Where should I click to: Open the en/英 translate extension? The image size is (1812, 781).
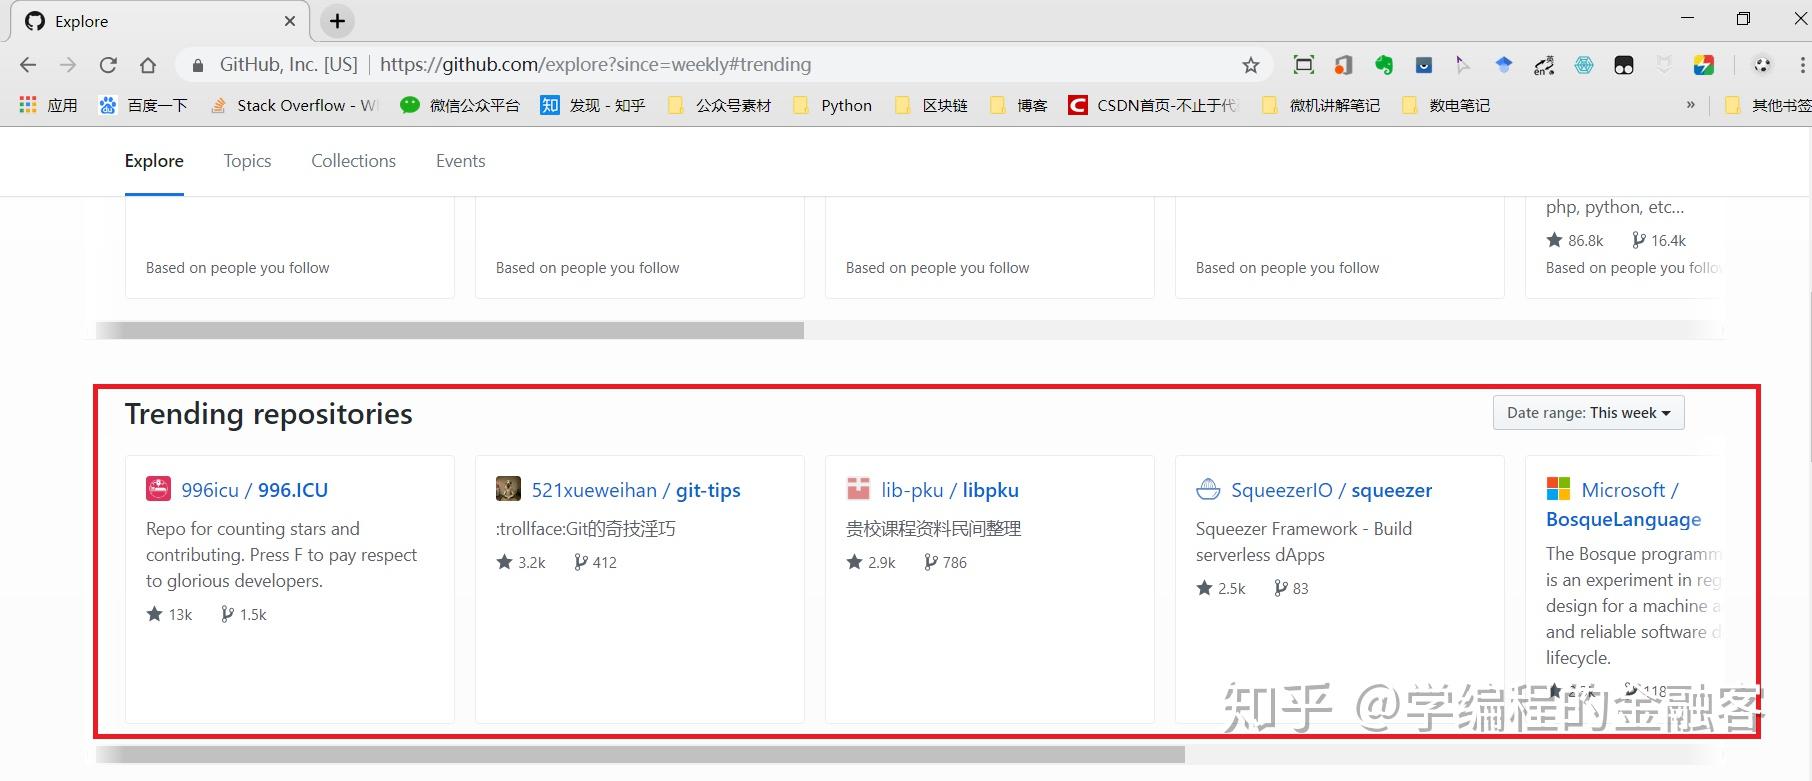(x=1544, y=65)
